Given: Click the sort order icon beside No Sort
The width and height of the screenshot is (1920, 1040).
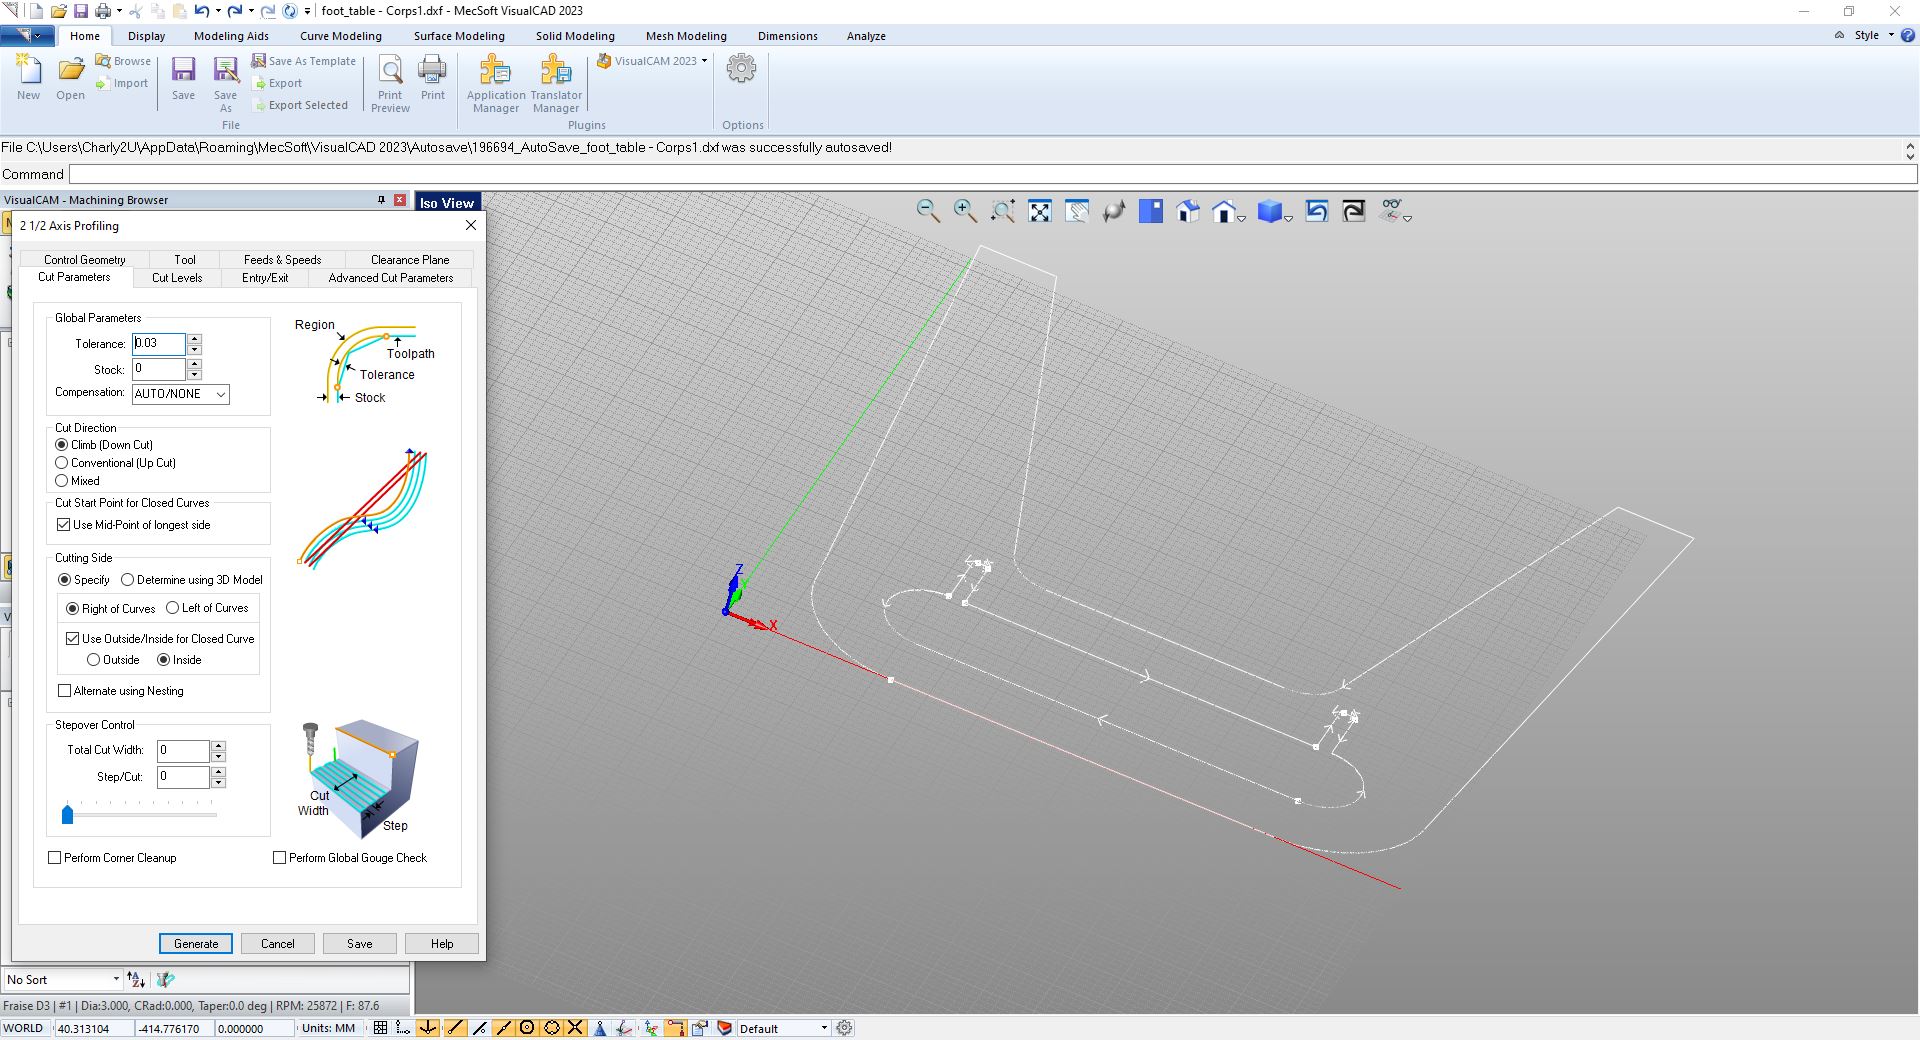Looking at the screenshot, I should 136,980.
